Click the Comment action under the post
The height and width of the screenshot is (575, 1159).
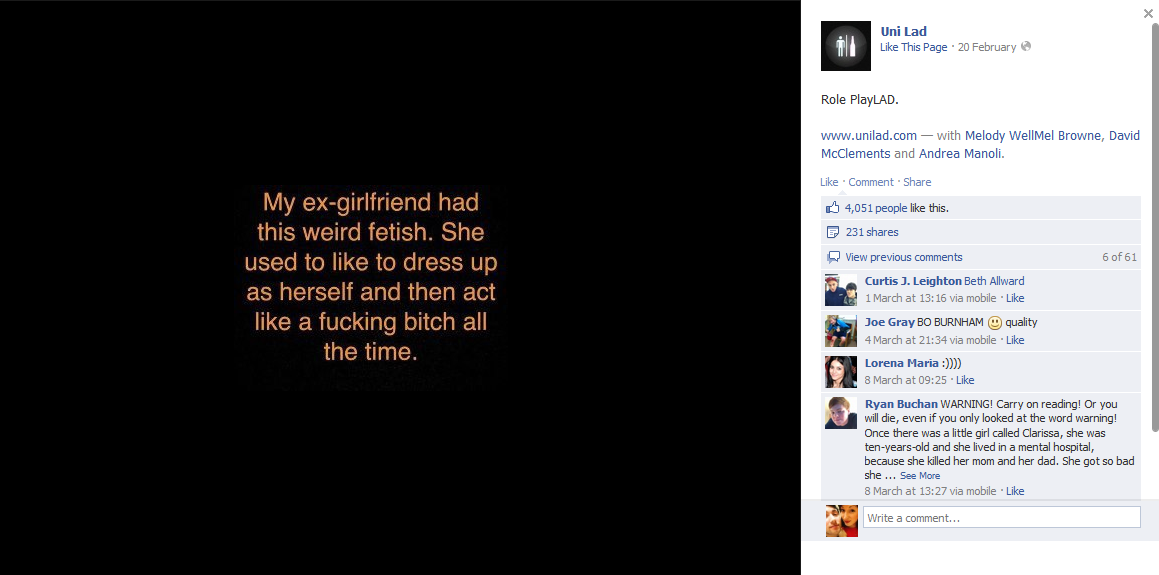click(871, 182)
